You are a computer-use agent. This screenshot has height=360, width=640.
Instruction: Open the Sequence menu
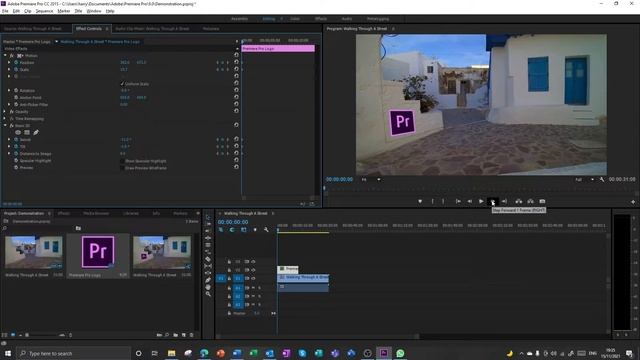[44, 11]
